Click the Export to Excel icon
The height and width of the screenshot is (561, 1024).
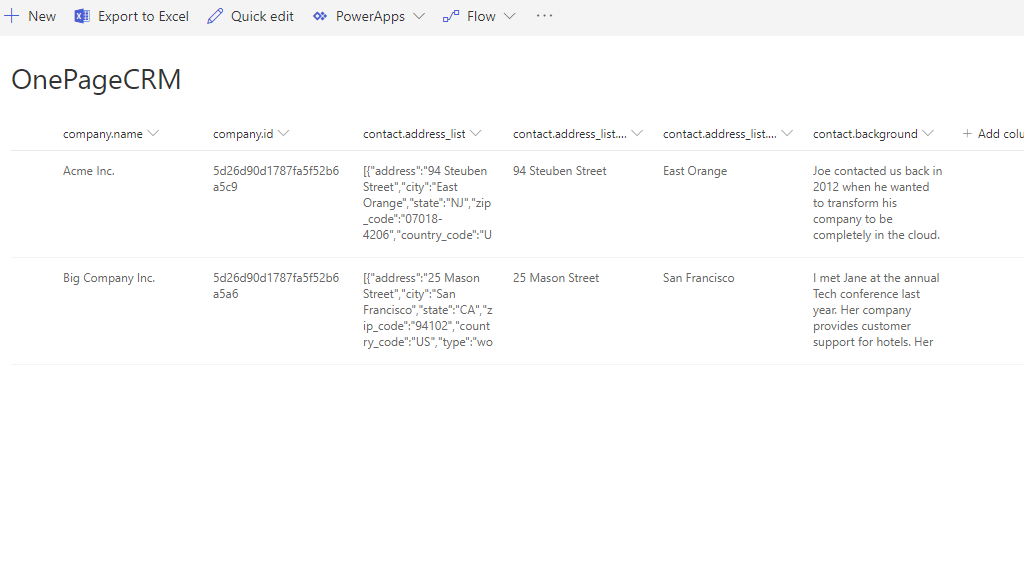82,16
